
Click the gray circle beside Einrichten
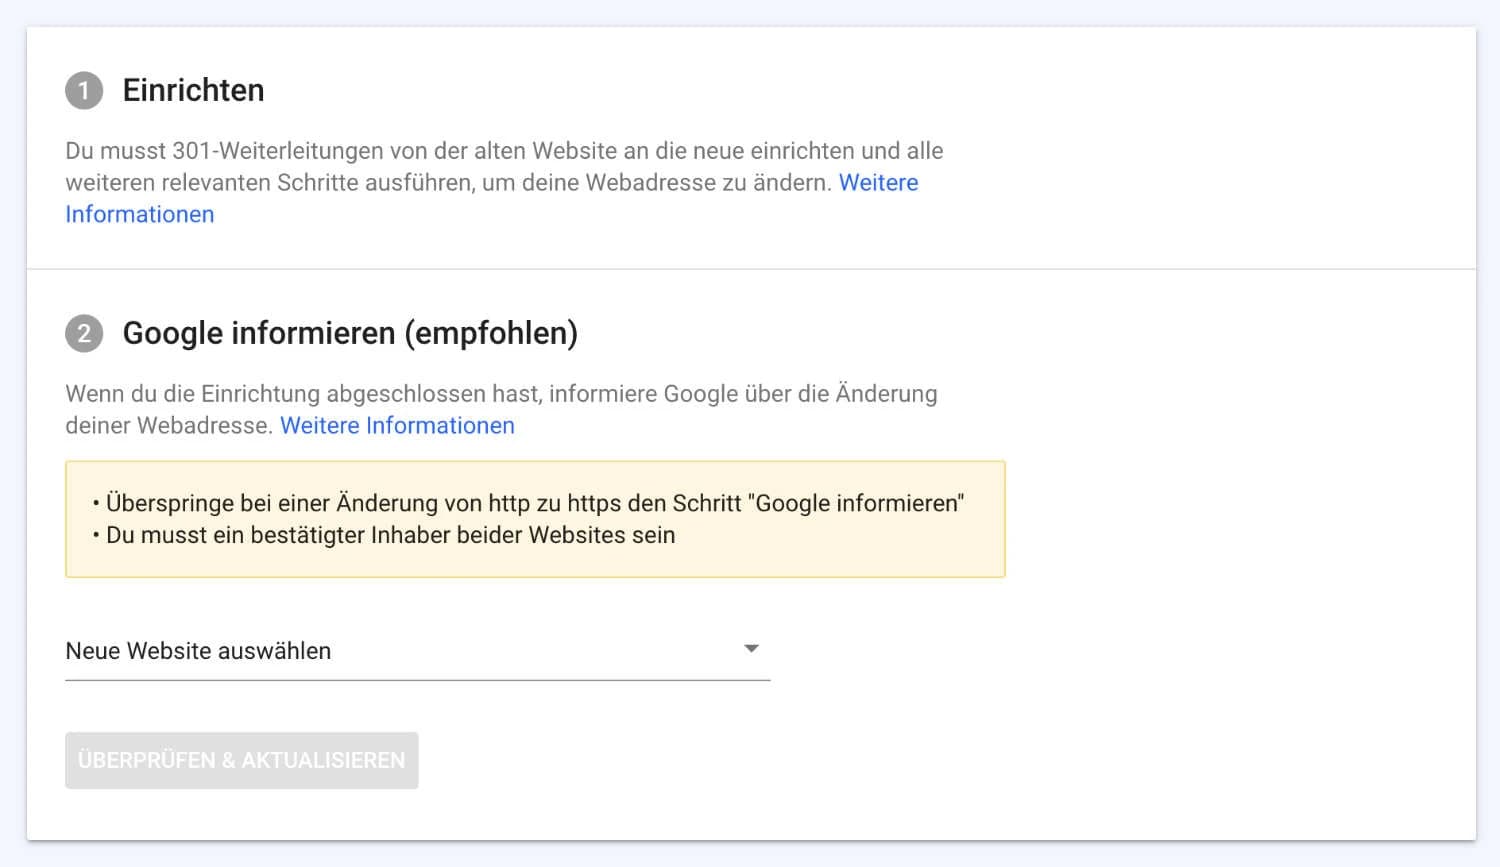tap(85, 91)
